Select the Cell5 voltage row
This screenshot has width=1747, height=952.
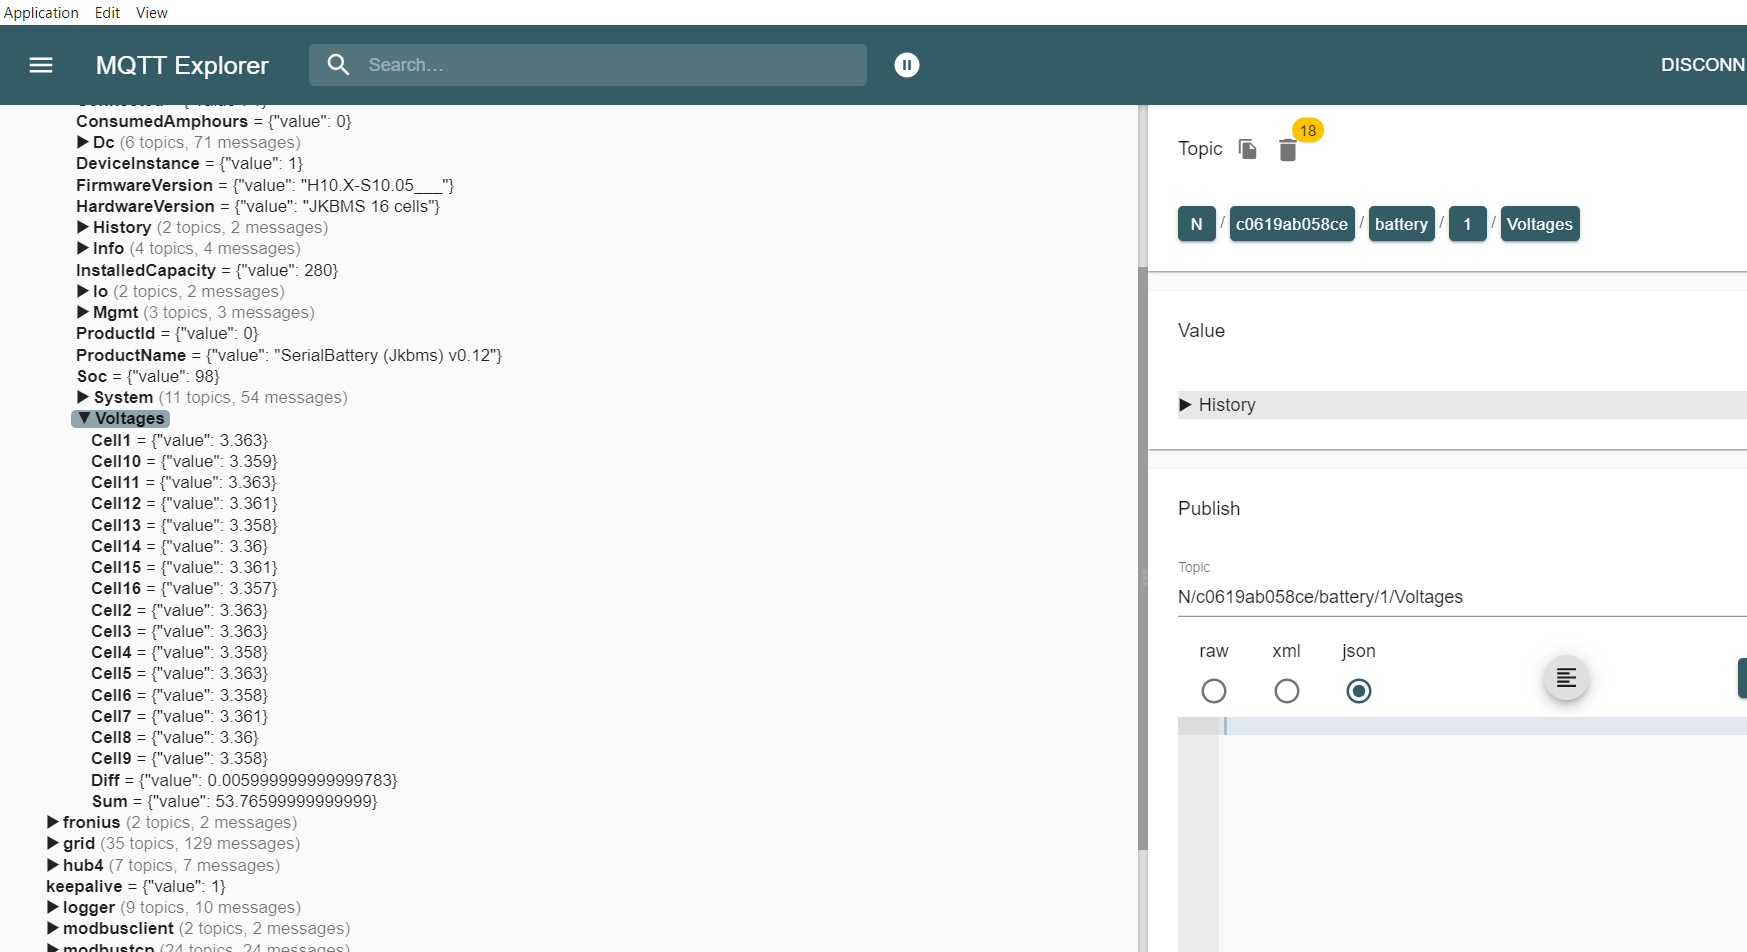point(179,673)
